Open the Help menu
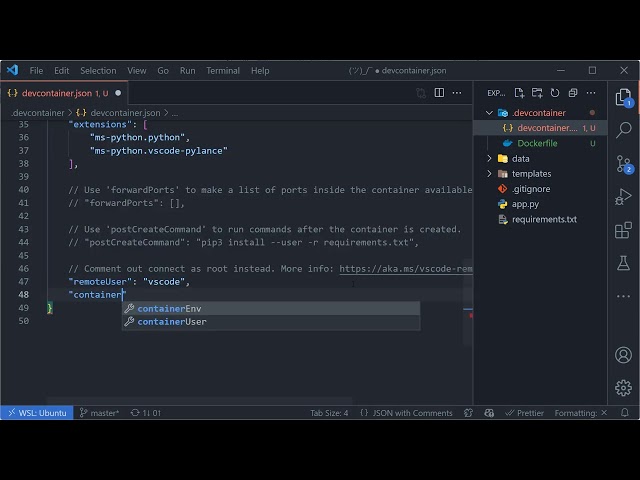The image size is (640, 480). [260, 71]
